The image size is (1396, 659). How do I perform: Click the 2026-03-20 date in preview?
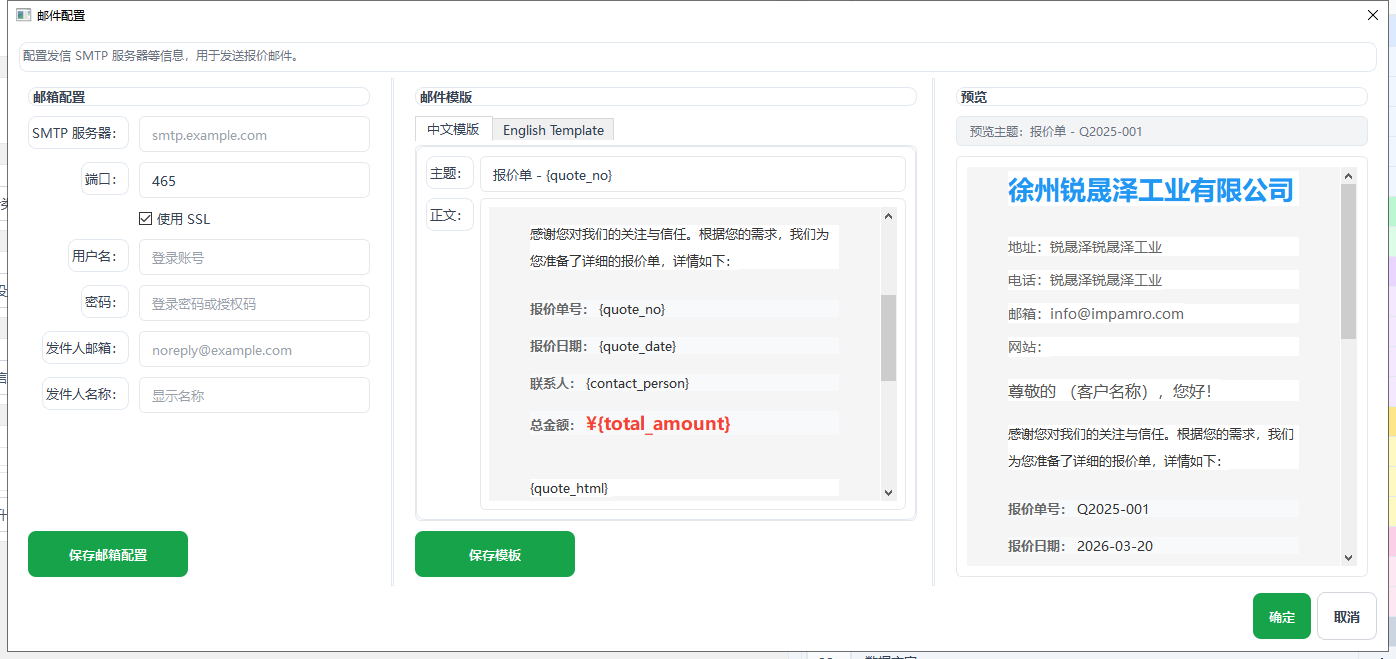1114,546
